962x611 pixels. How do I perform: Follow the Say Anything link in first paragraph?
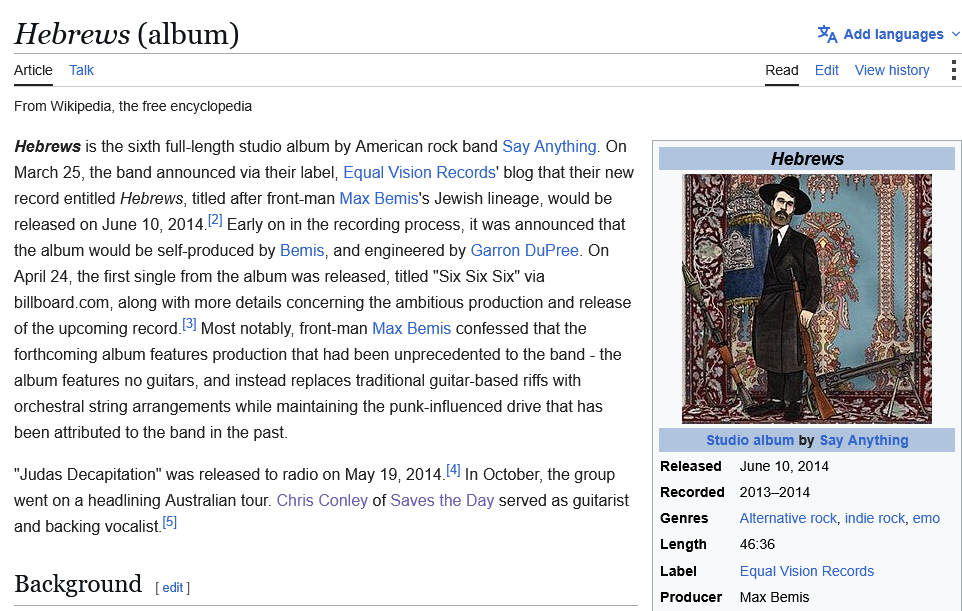click(x=549, y=147)
